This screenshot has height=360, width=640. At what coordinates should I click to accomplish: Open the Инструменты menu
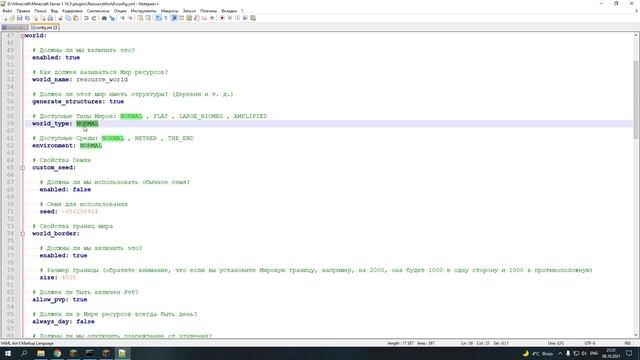tap(143, 11)
